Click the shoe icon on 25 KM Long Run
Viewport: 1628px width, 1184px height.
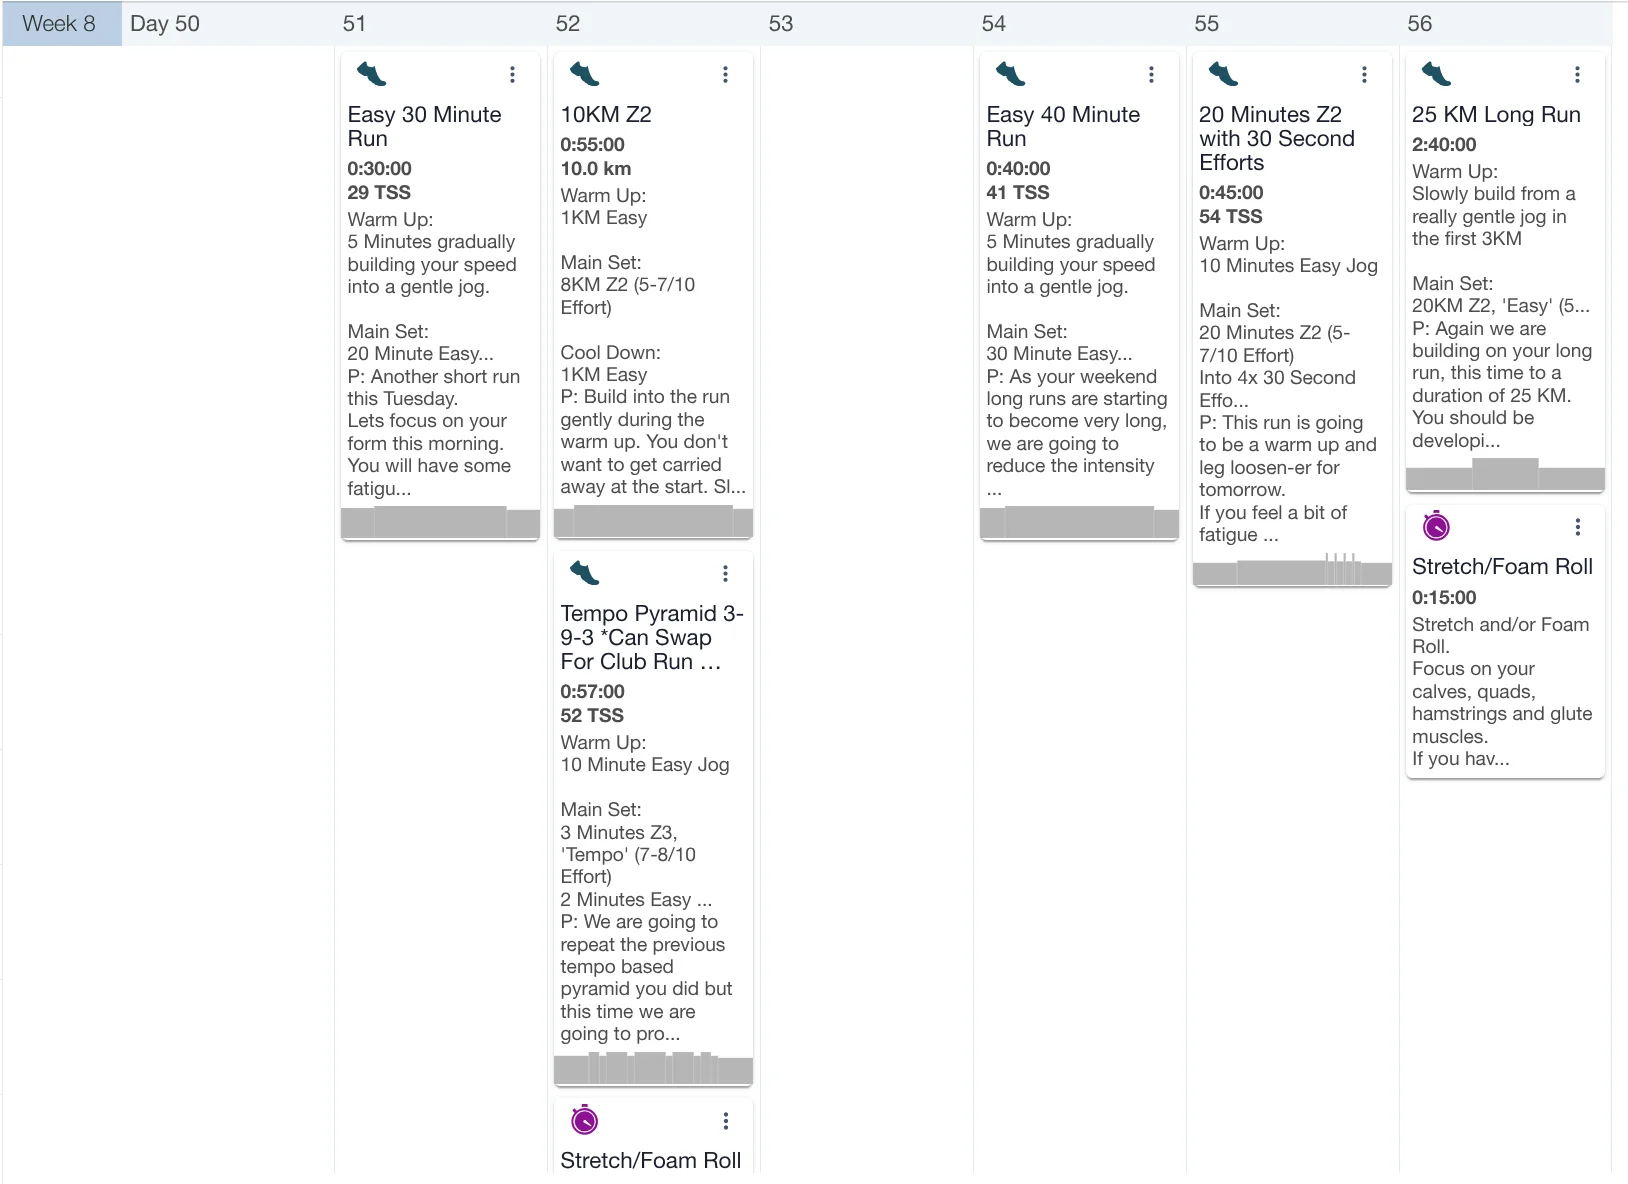click(1436, 74)
